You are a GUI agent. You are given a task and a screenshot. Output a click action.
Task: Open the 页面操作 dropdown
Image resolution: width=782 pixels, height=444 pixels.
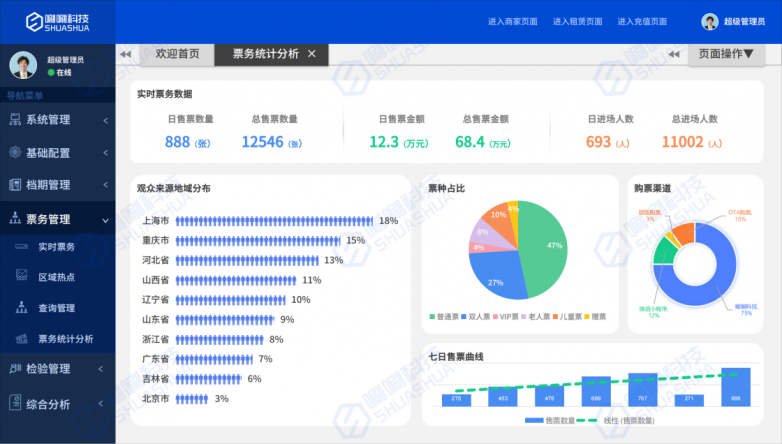726,54
